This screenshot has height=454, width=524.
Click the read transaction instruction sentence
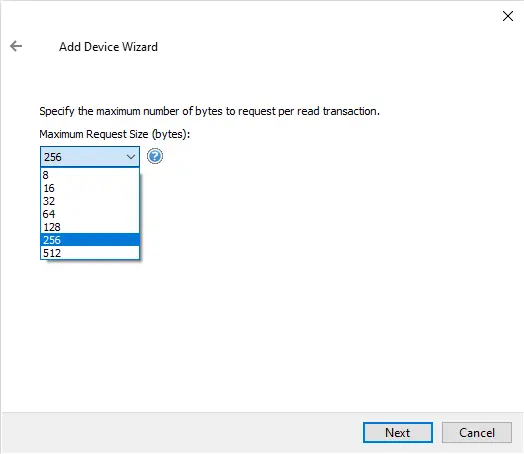210,111
